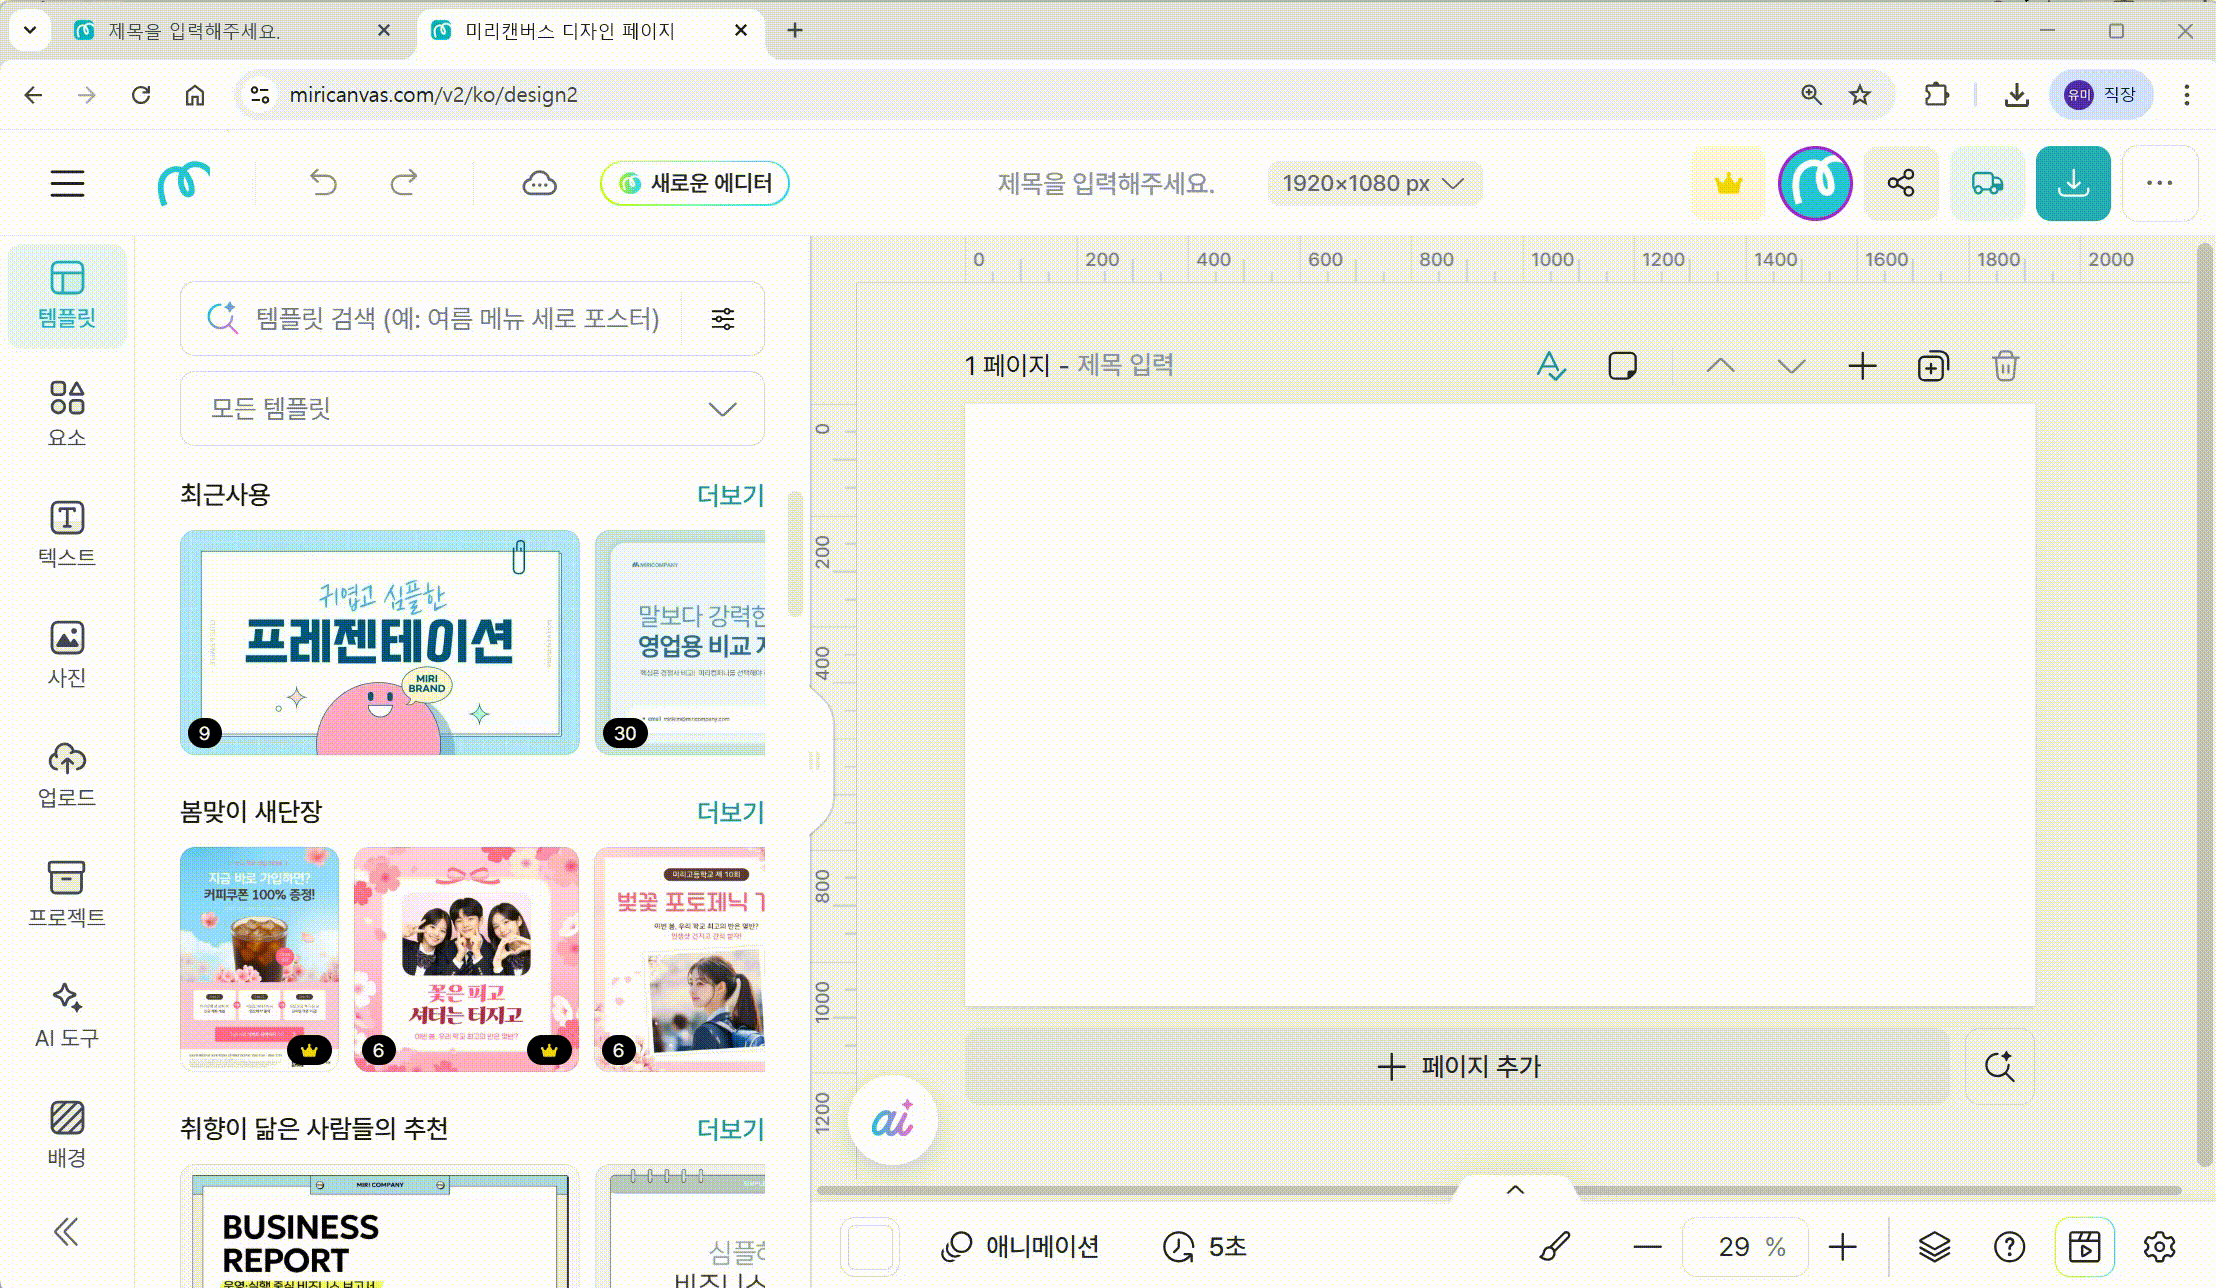The height and width of the screenshot is (1288, 2216).
Task: Open the 요소 elements panel
Action: 67,412
